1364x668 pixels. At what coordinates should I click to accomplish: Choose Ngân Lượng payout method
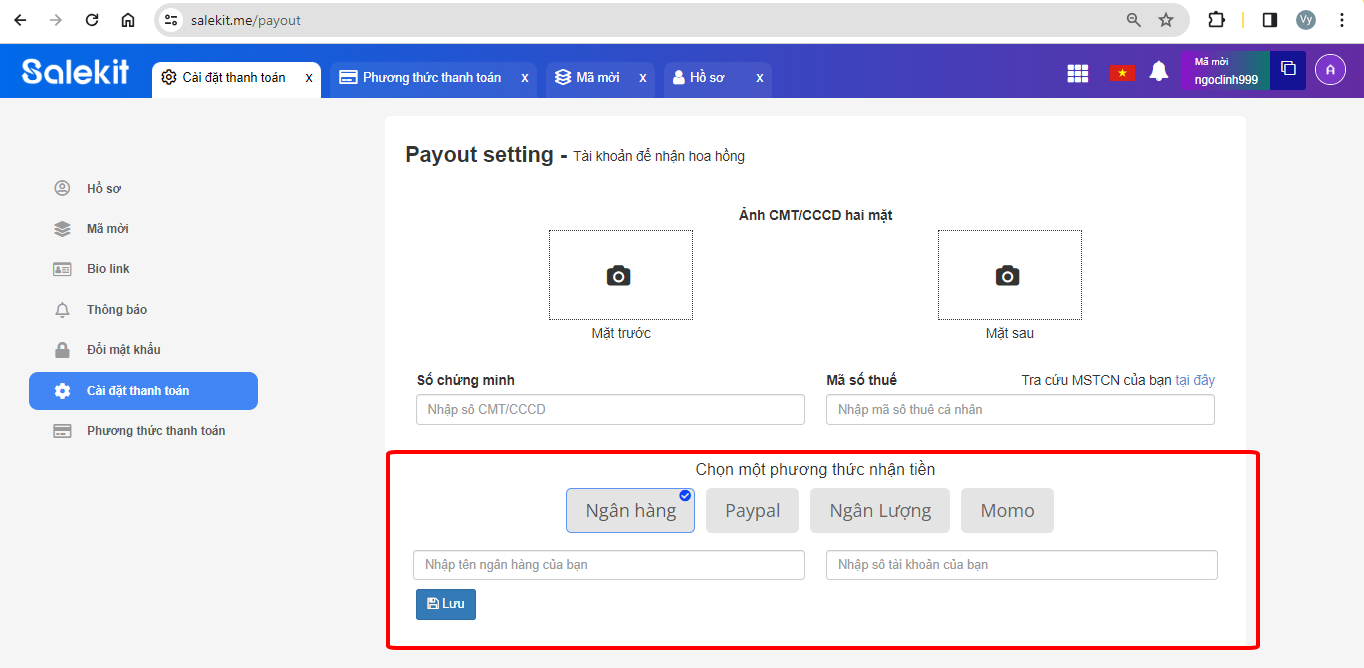[880, 511]
